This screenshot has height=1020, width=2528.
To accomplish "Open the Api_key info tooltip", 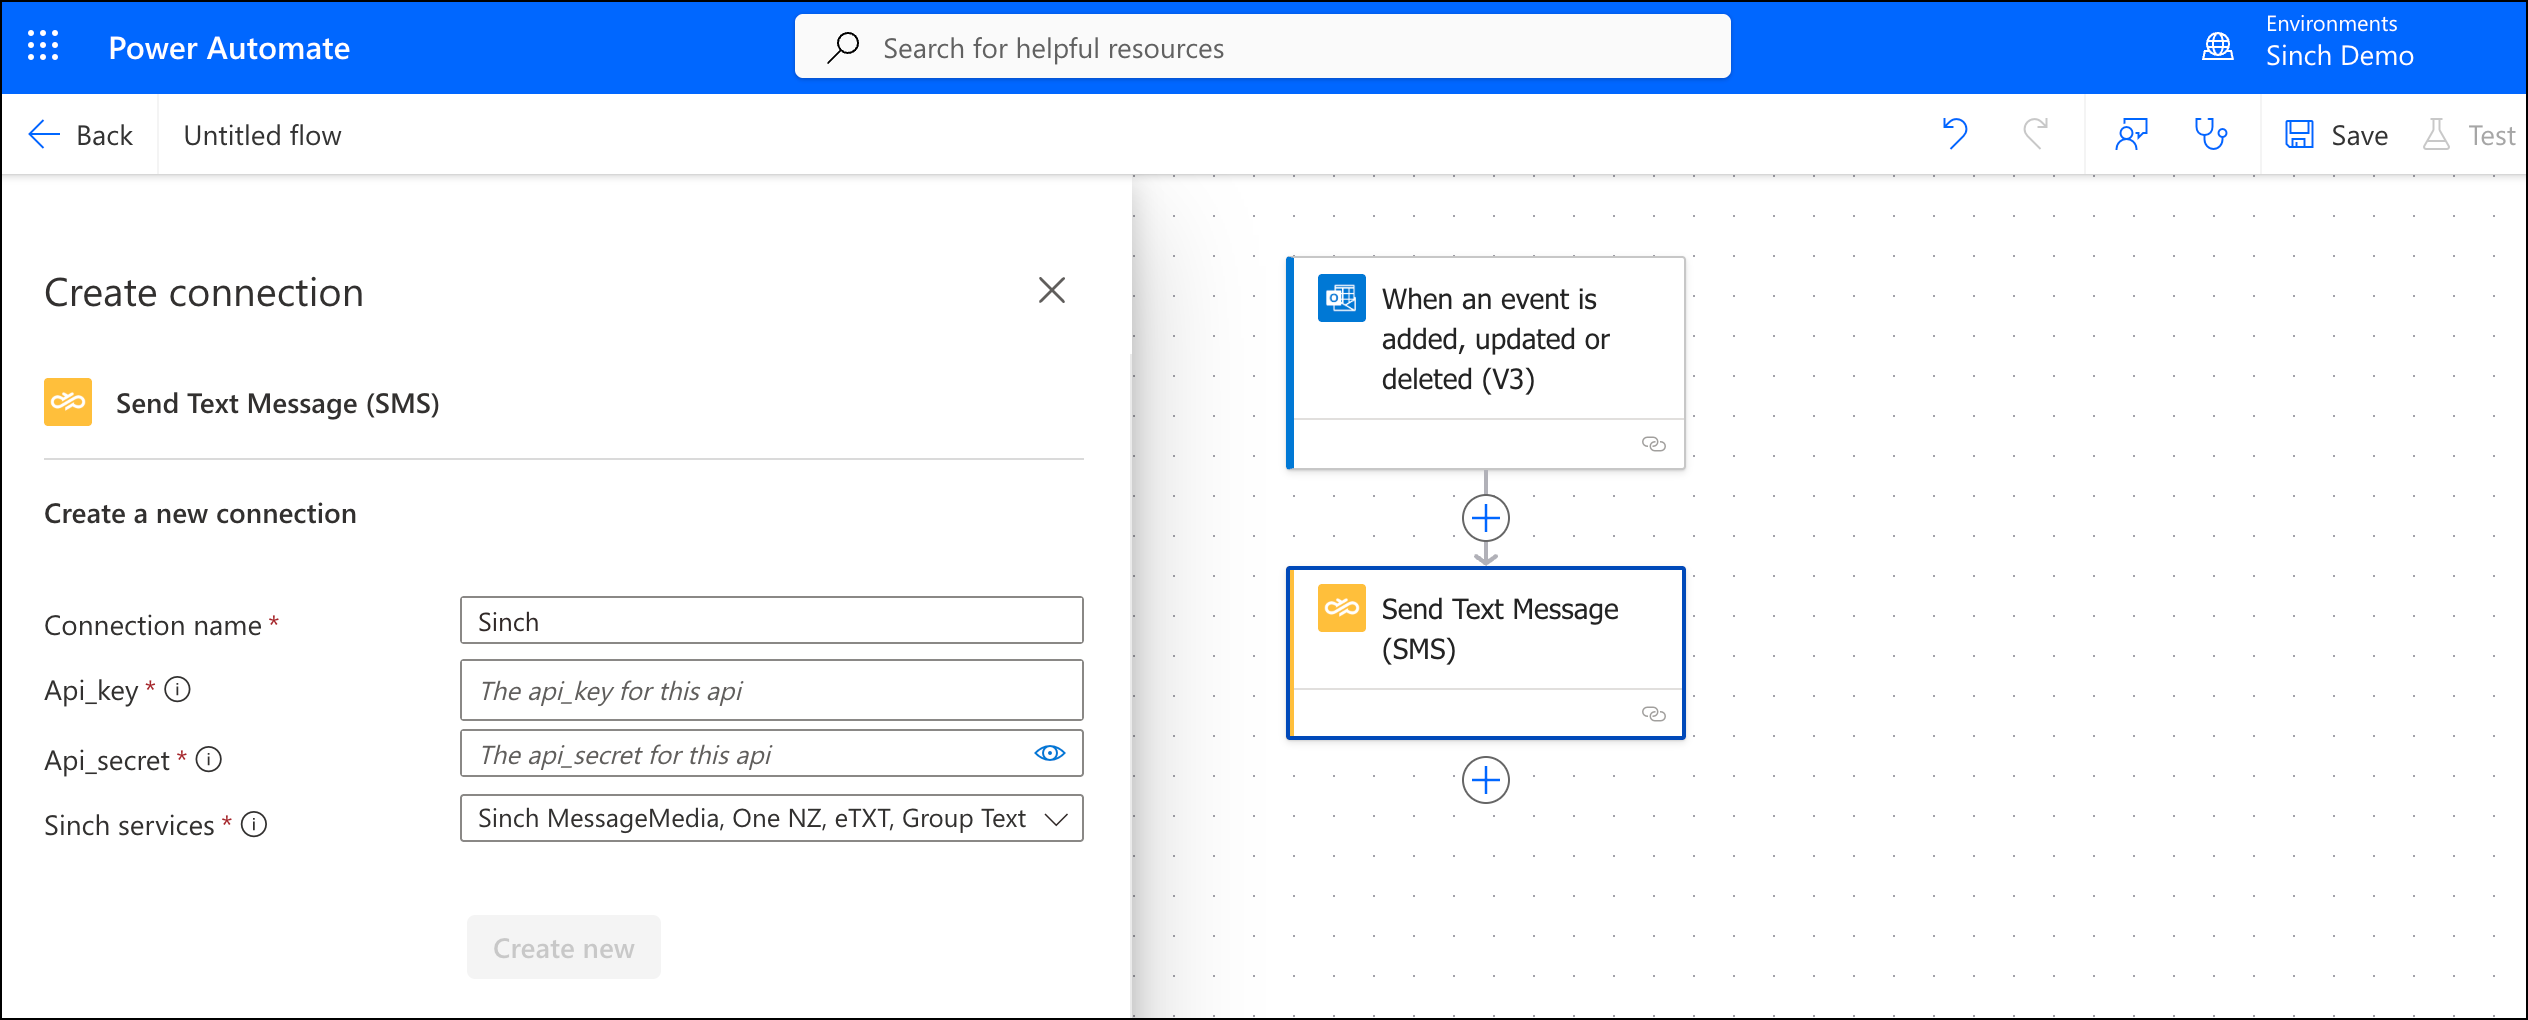I will click(178, 688).
